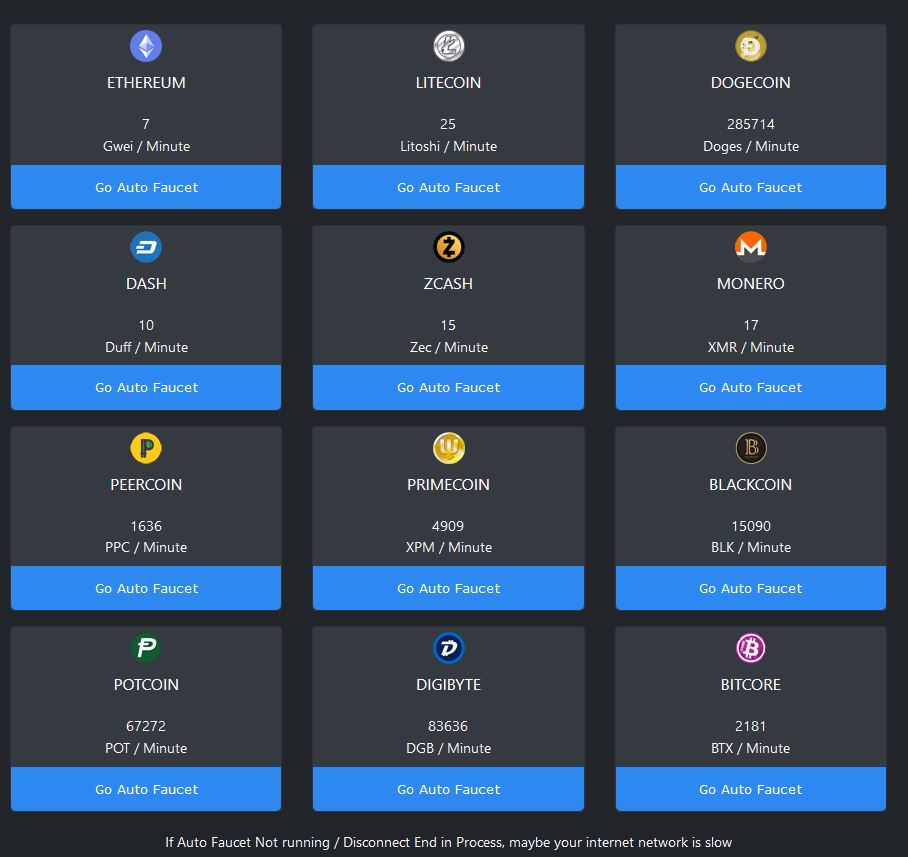Click the Dogecoin coin icon
This screenshot has width=908, height=857.
750,46
